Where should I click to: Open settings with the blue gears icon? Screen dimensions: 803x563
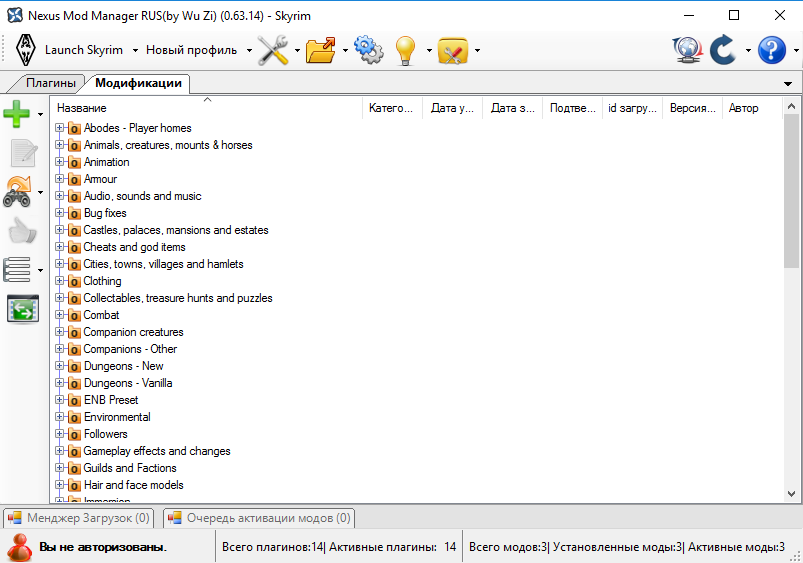[369, 50]
